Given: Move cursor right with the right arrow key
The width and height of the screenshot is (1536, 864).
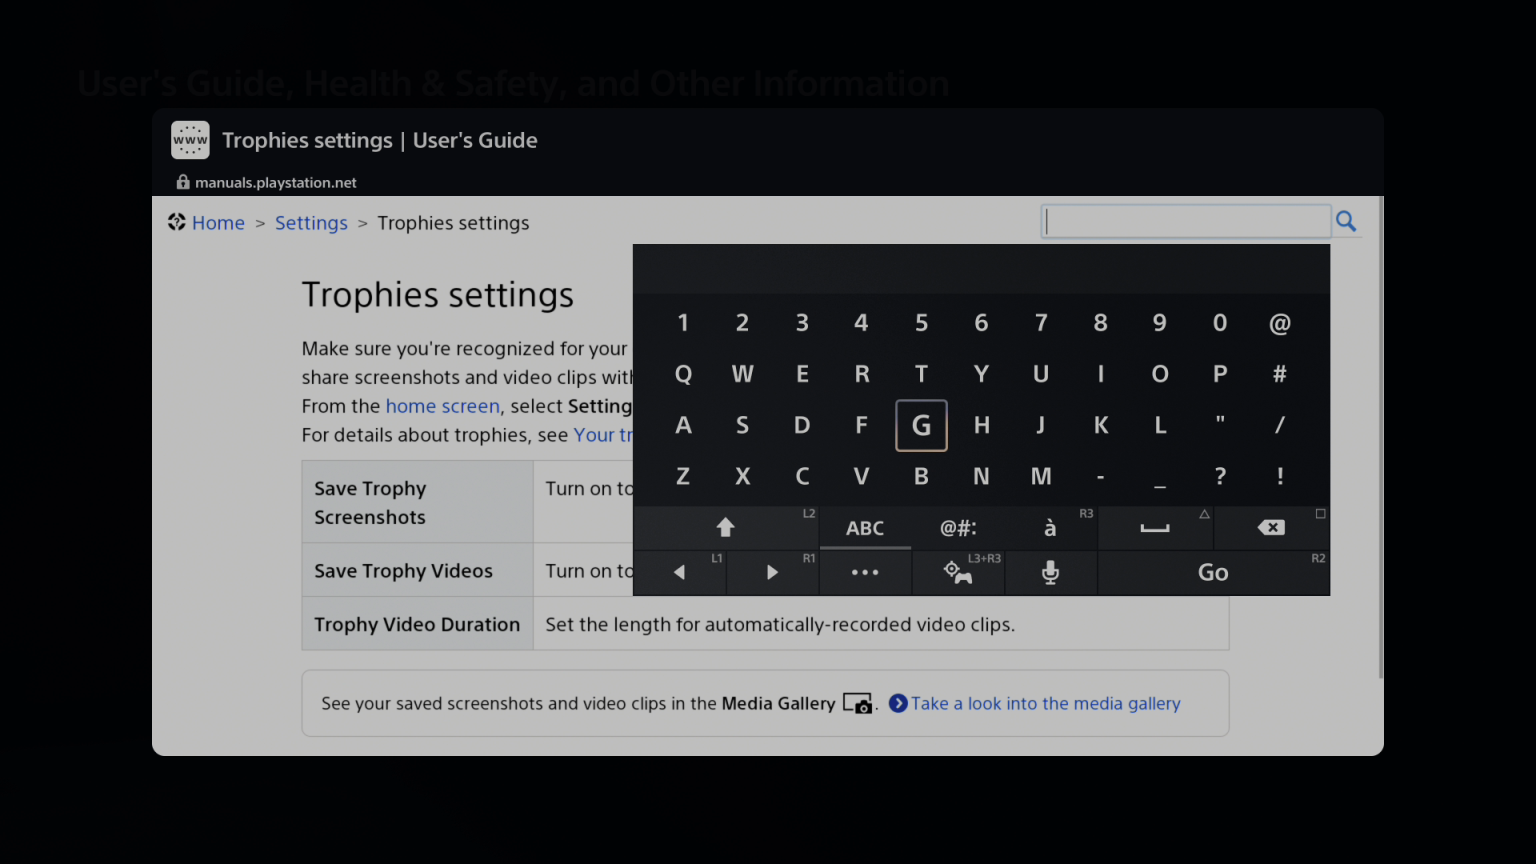Looking at the screenshot, I should [x=772, y=572].
